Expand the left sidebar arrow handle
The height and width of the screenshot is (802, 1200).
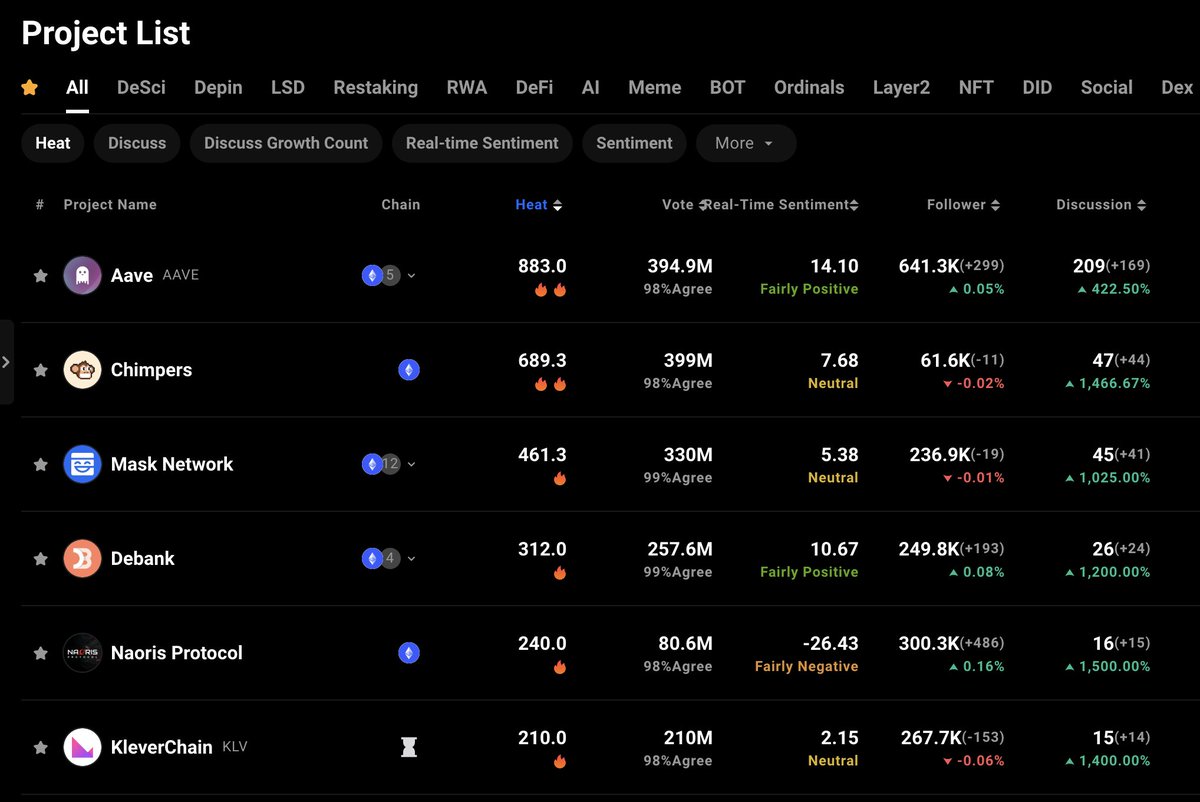(6, 362)
